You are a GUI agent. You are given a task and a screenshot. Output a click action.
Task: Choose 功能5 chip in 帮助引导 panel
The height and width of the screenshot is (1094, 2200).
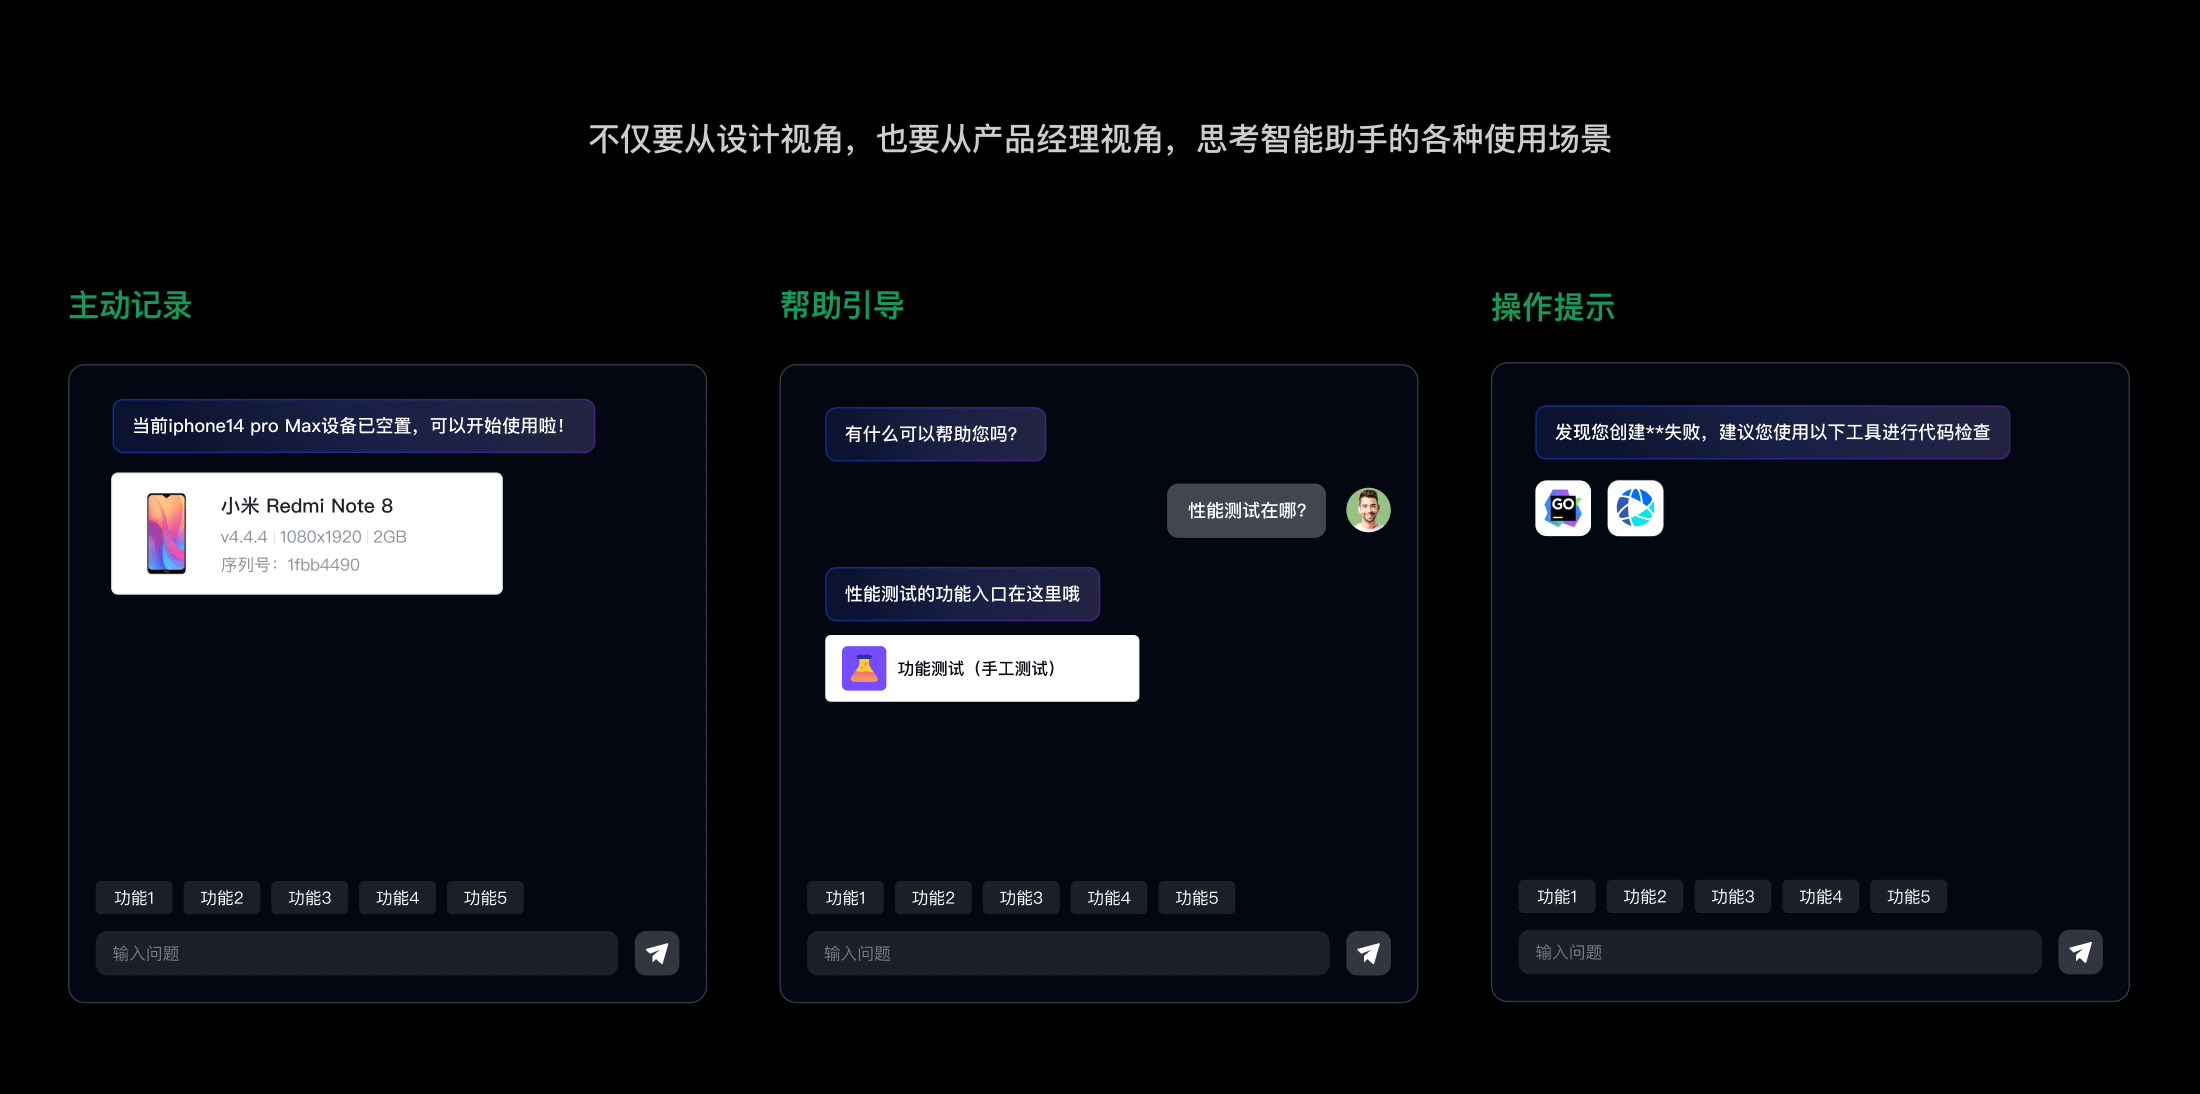(1197, 898)
